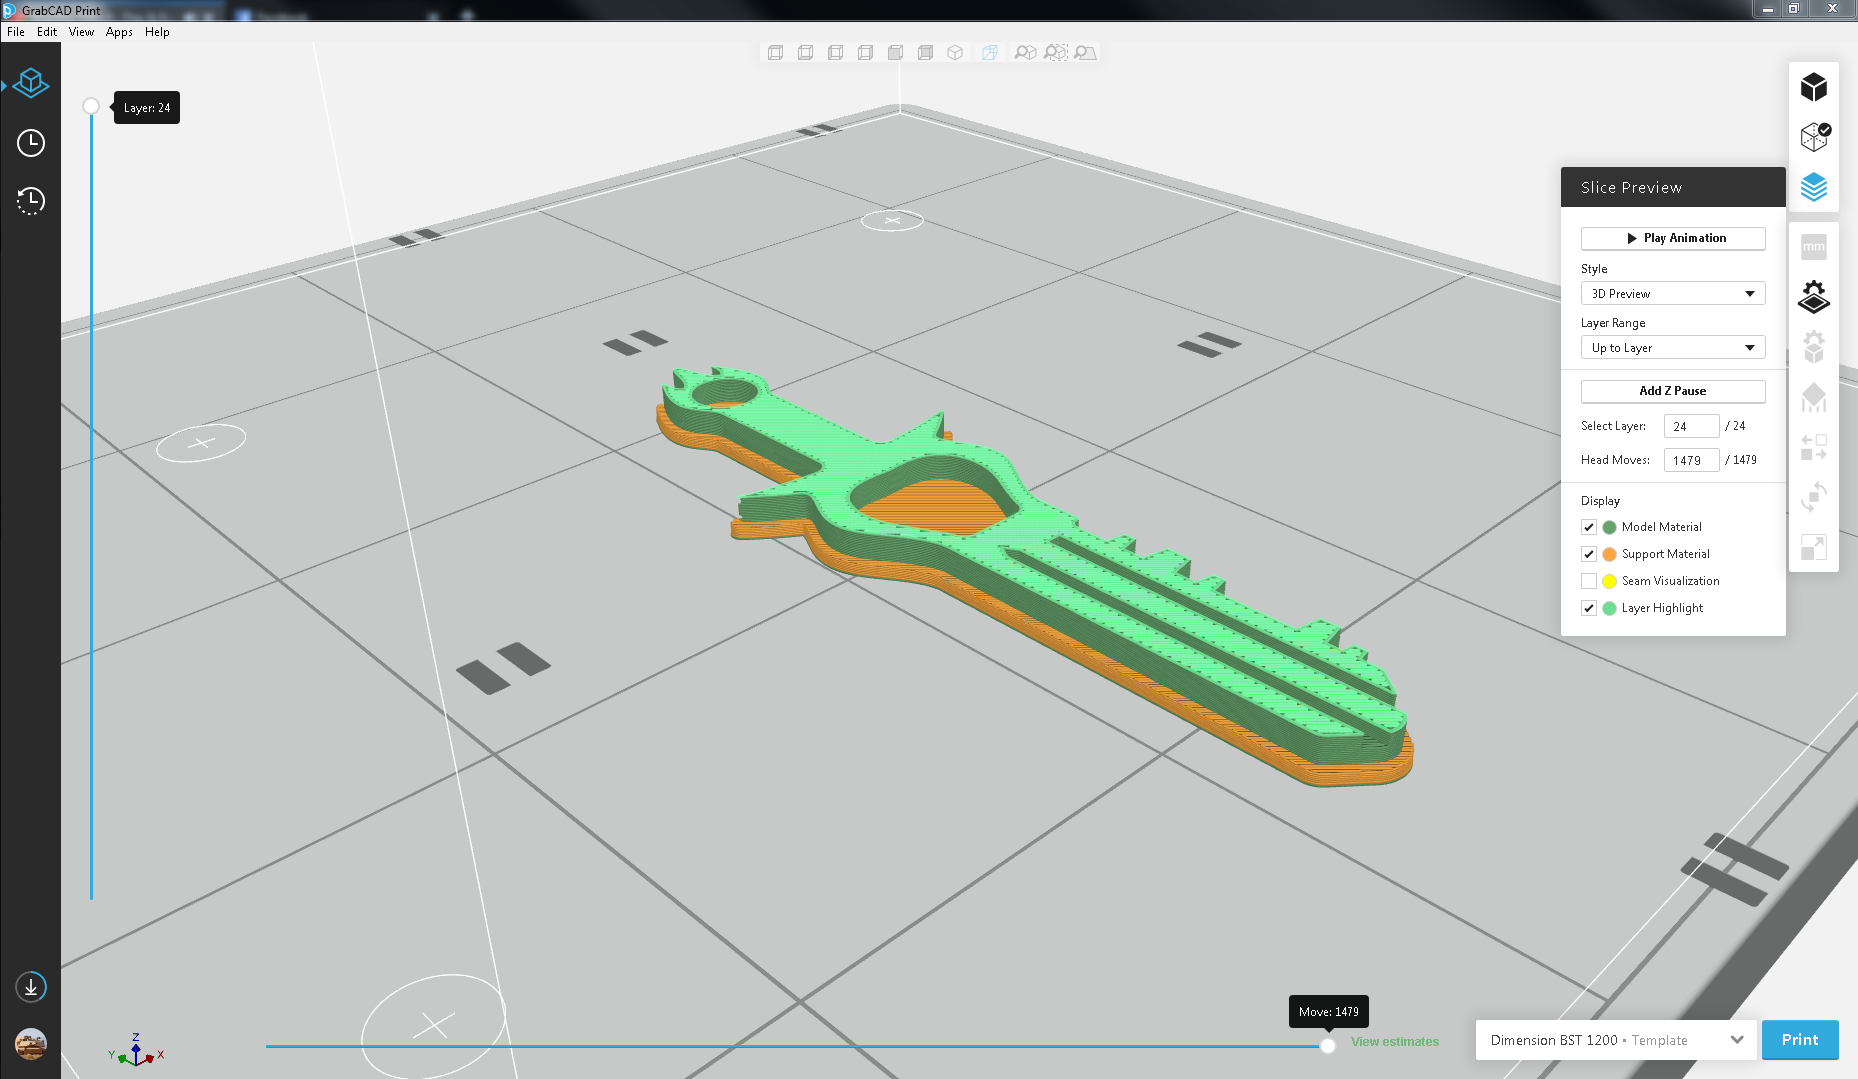Switch to Analysis Mode cube with checkmark
This screenshot has height=1079, width=1858.
tap(1814, 136)
